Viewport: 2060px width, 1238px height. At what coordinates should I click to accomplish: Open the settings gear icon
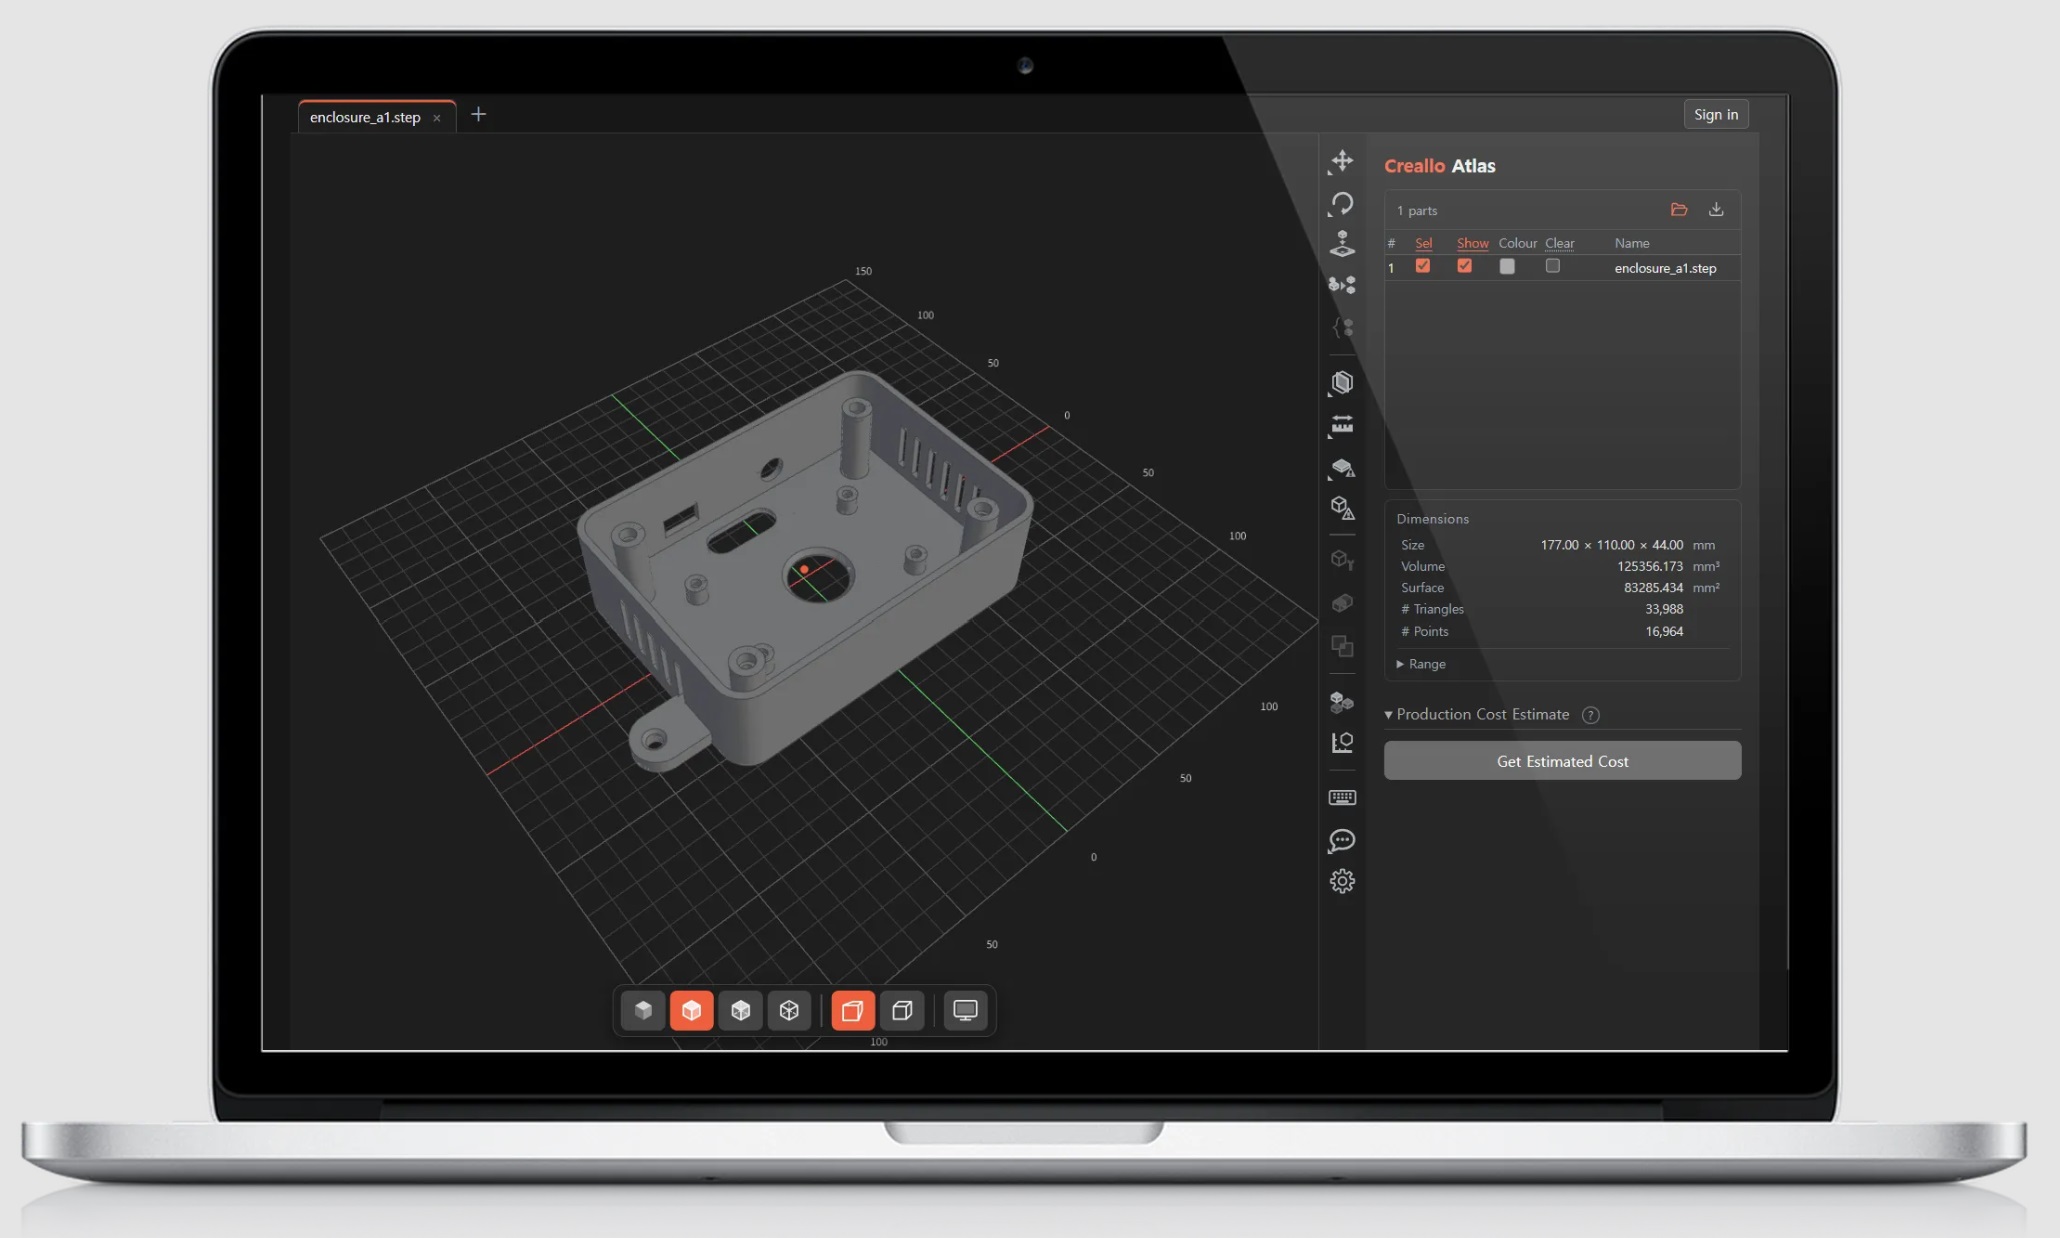point(1342,881)
